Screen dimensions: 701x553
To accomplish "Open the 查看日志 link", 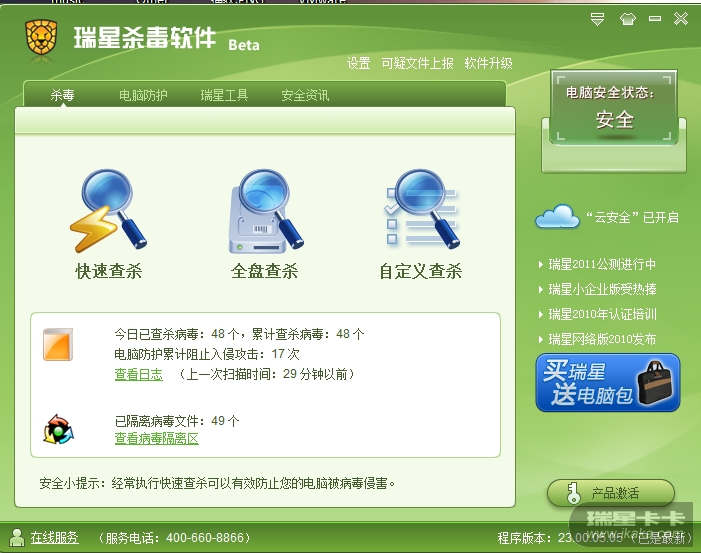I will pyautogui.click(x=139, y=374).
